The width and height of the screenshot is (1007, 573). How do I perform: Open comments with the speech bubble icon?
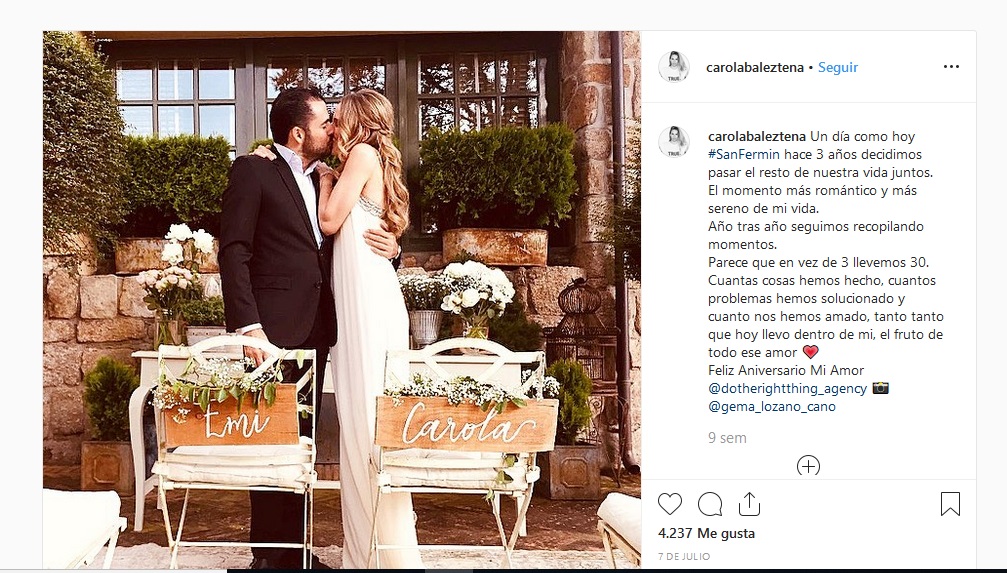coord(710,504)
